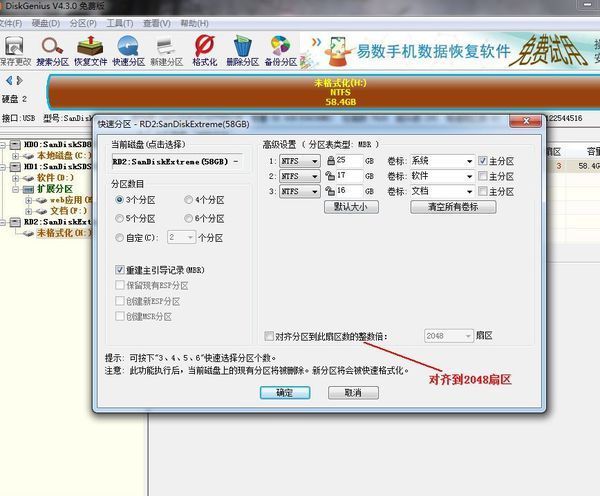Open the Partition (分区) menu
The height and width of the screenshot is (496, 600).
(83, 23)
